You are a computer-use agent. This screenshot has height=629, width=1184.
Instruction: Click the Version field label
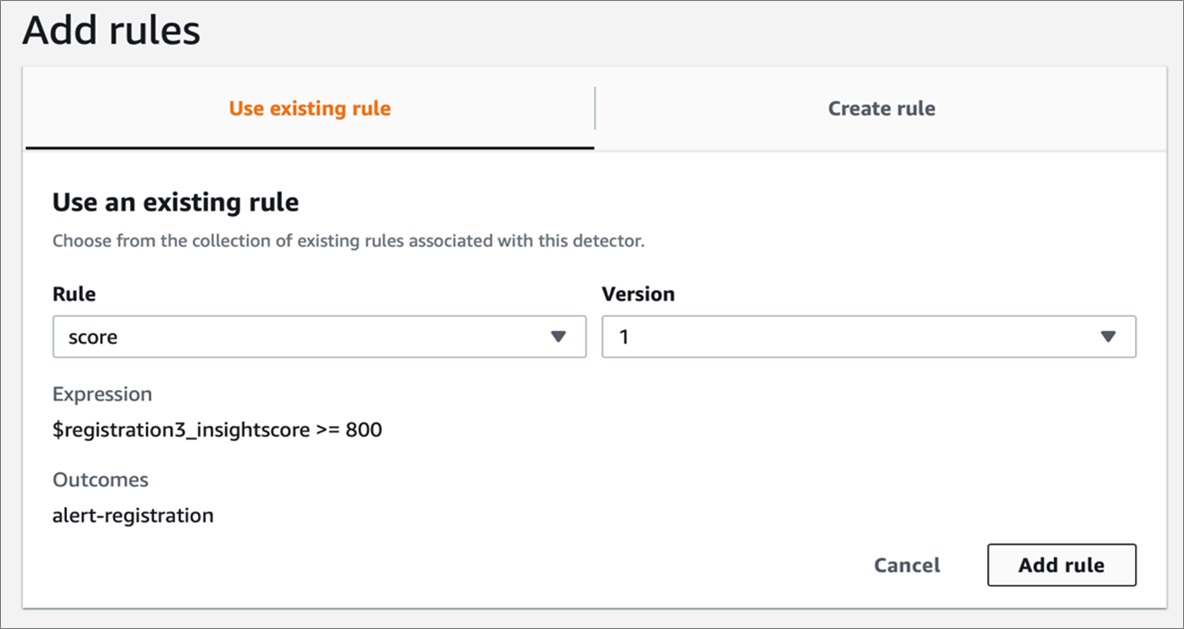click(638, 294)
